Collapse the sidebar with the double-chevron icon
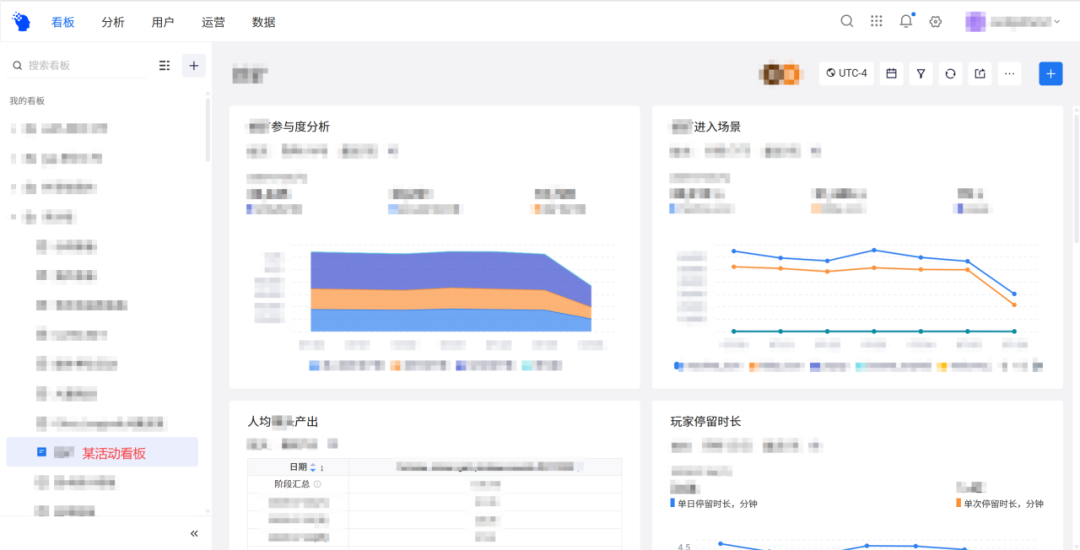The width and height of the screenshot is (1080, 550). [x=194, y=533]
